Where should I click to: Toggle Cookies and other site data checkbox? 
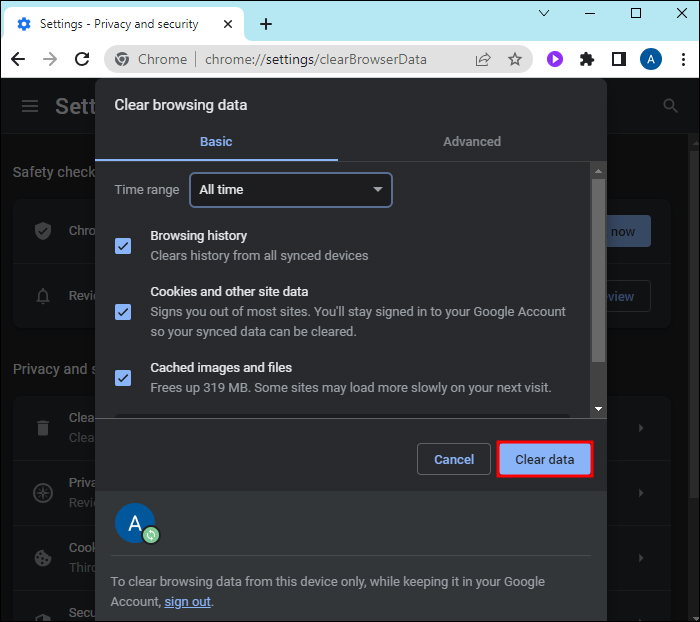[123, 312]
